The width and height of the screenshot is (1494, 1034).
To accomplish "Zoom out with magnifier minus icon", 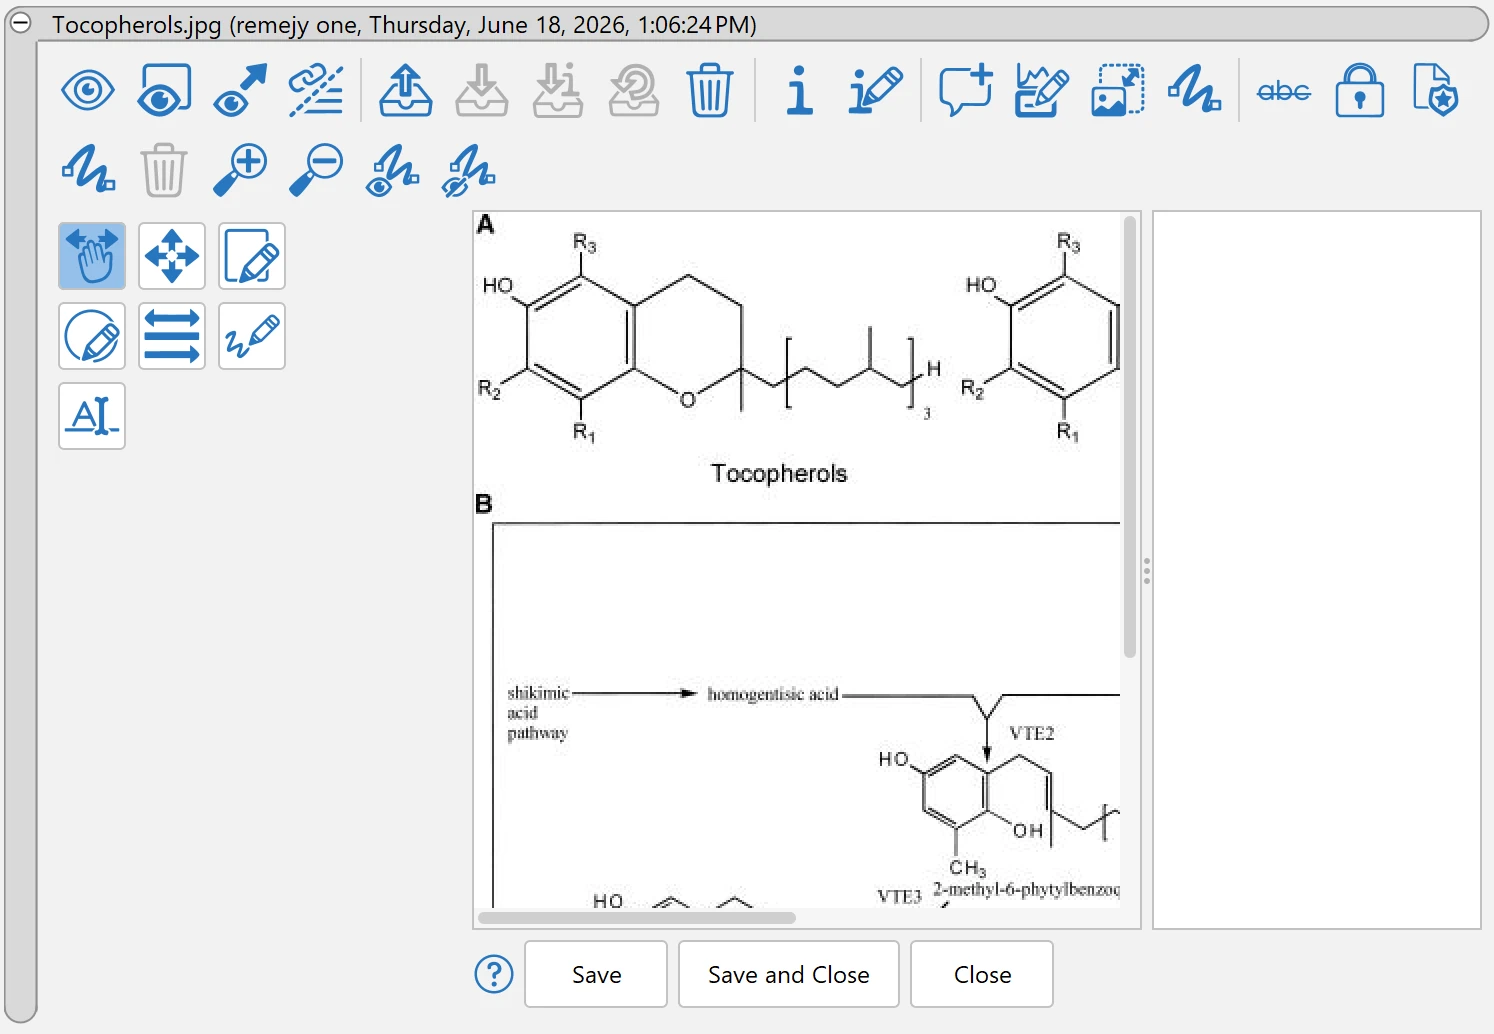I will pyautogui.click(x=316, y=170).
